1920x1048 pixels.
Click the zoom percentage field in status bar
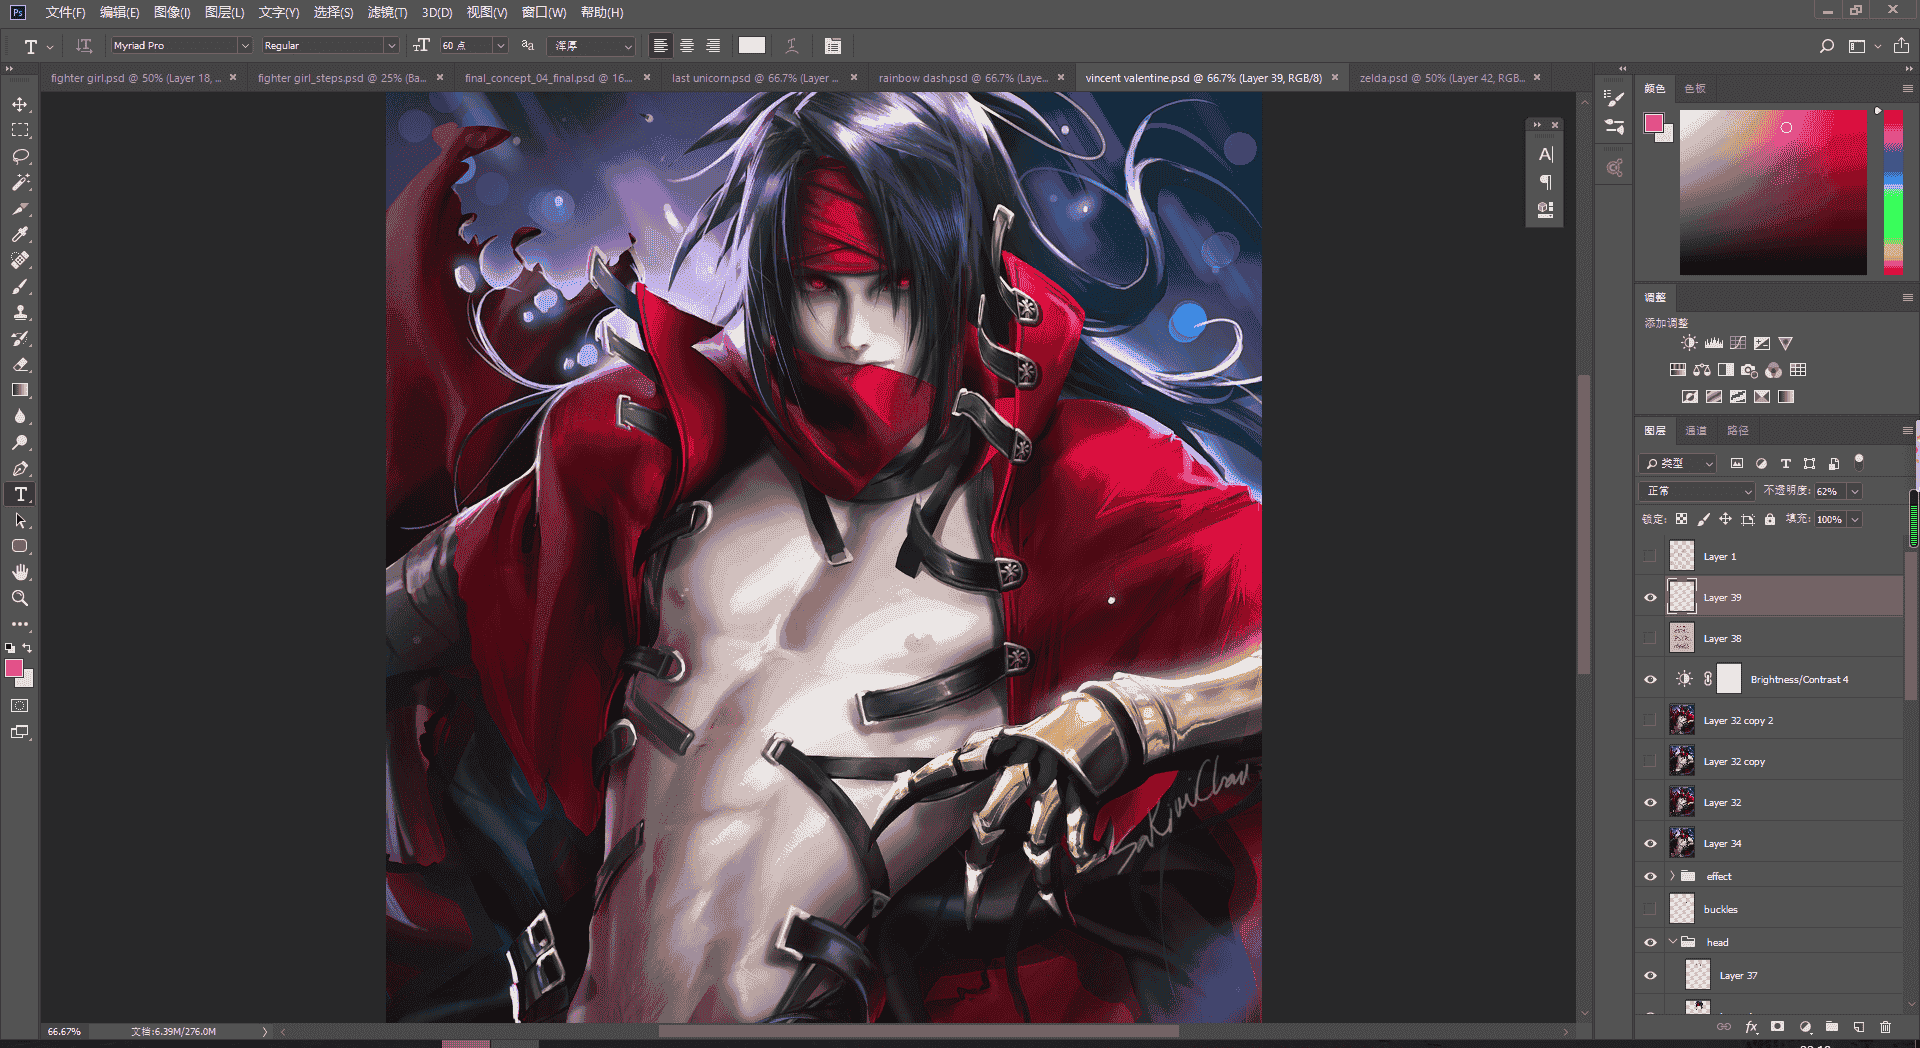(64, 1031)
